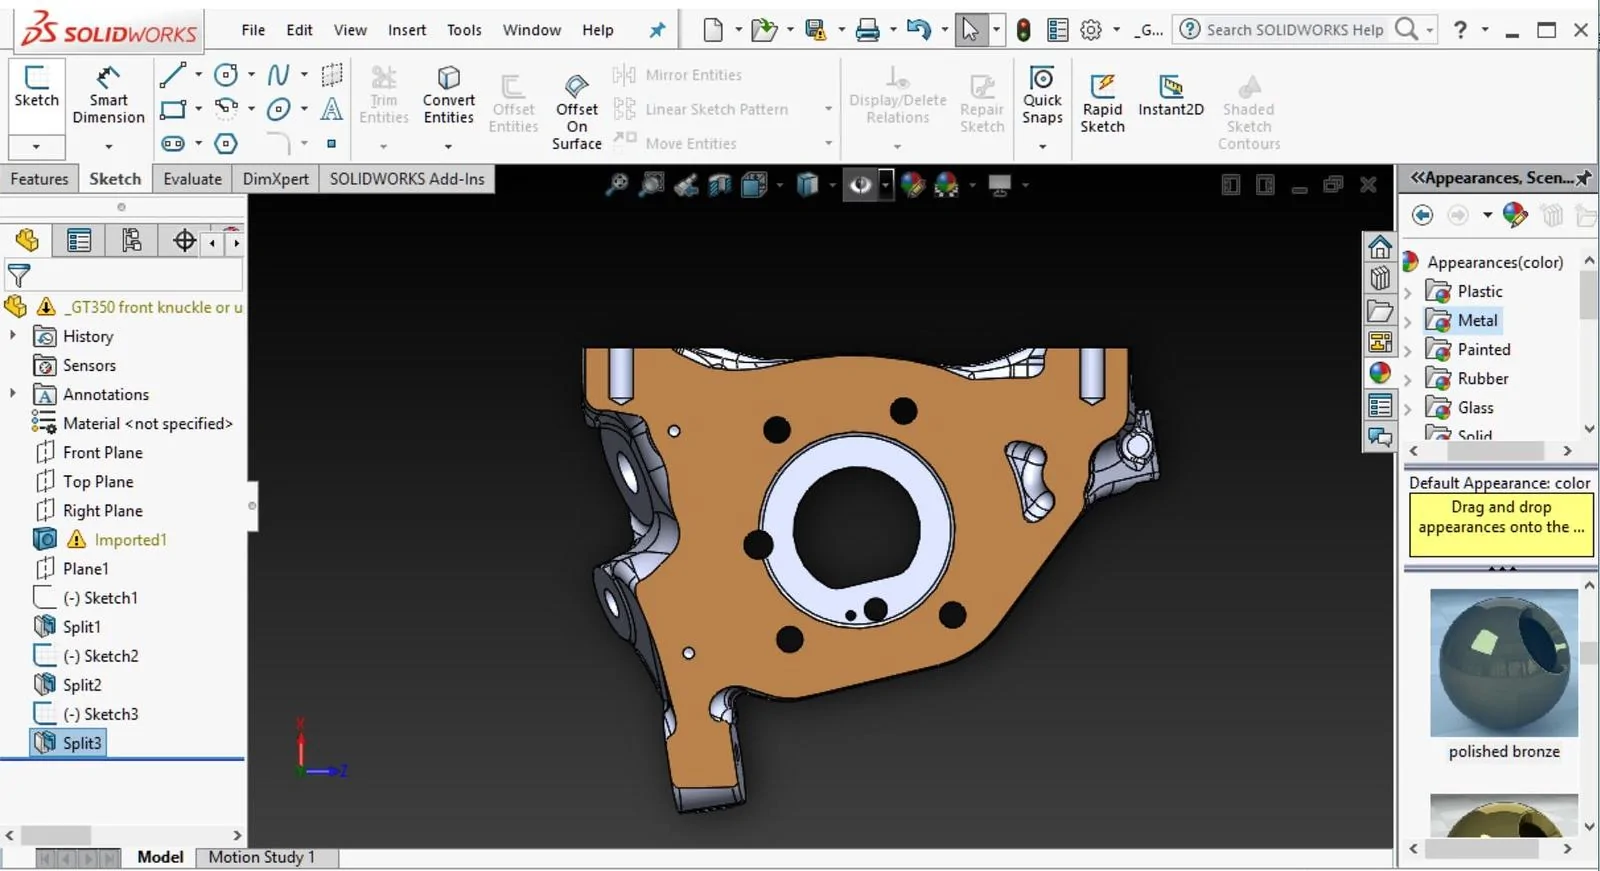Click the Open file icon
Image resolution: width=1600 pixels, height=871 pixels.
click(764, 30)
